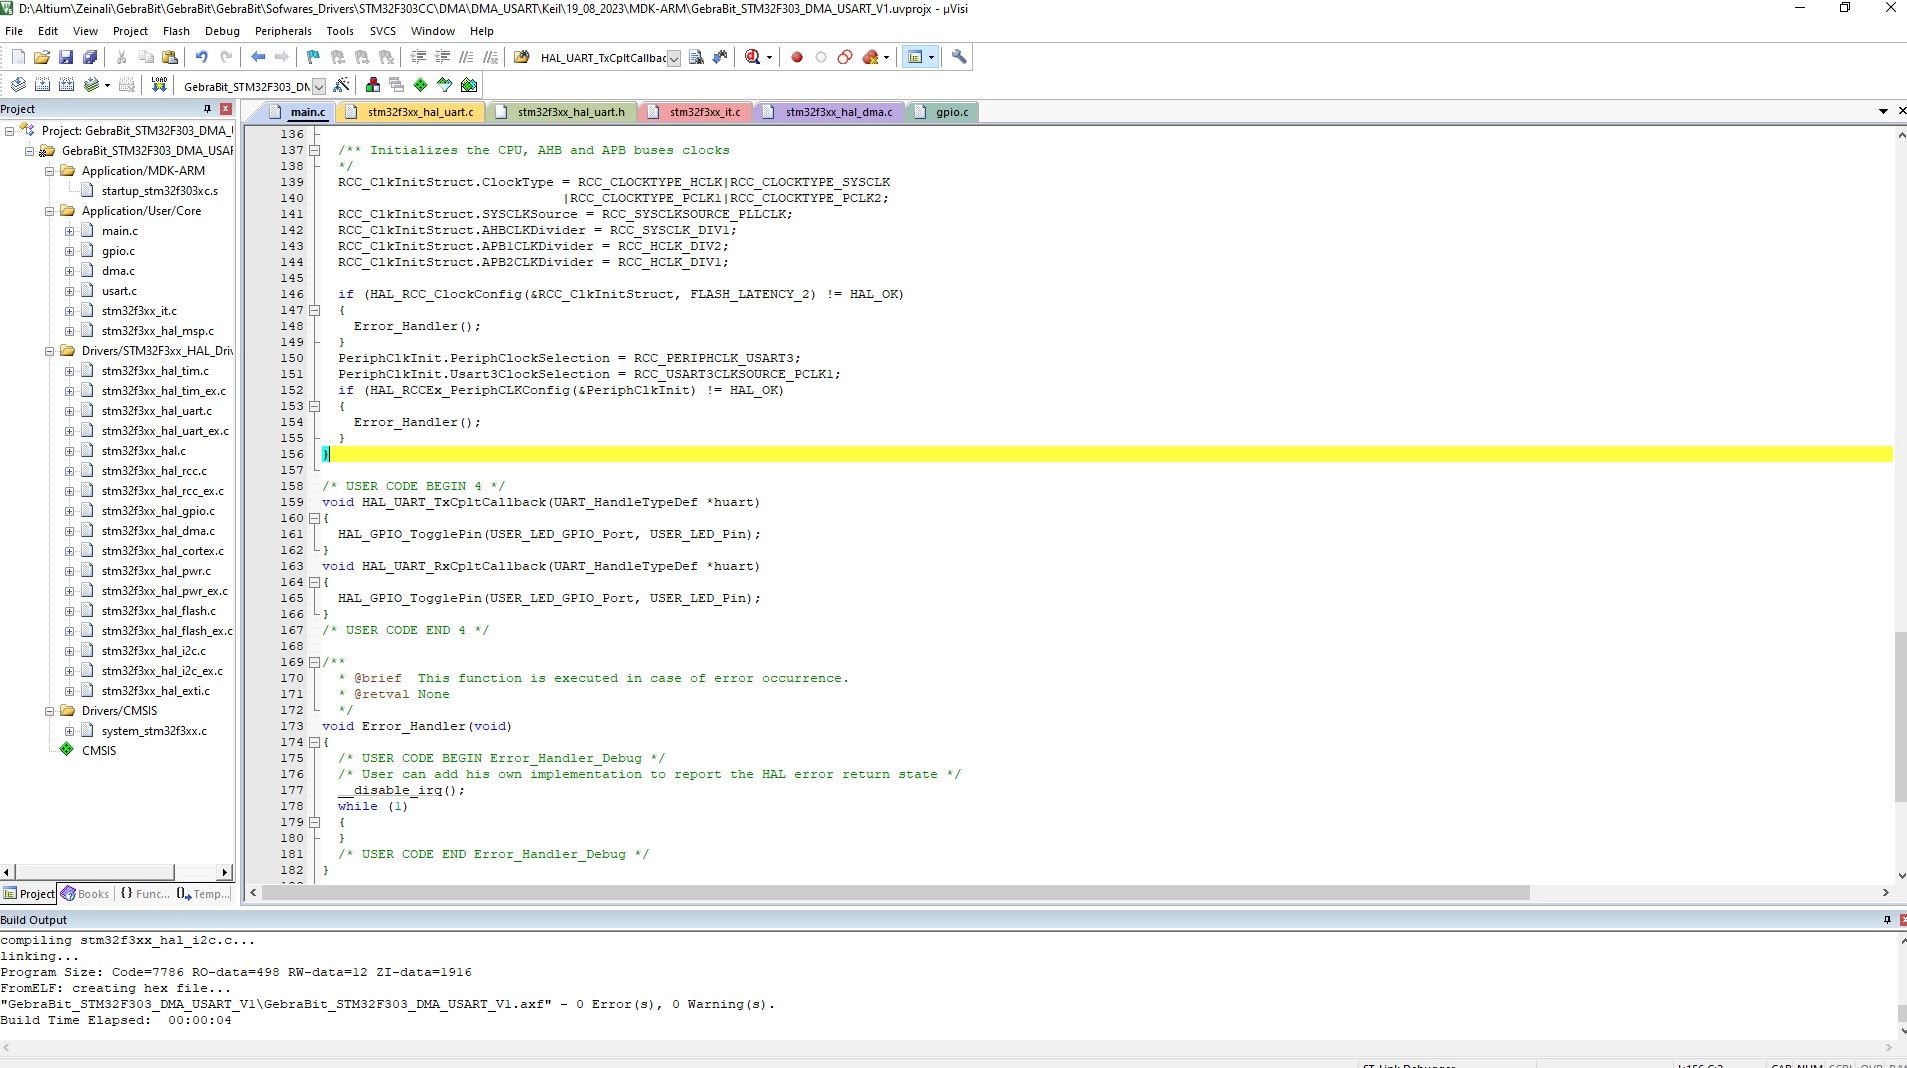Open the SVCS menu
Screen dimensions: 1907x1068
click(x=383, y=31)
